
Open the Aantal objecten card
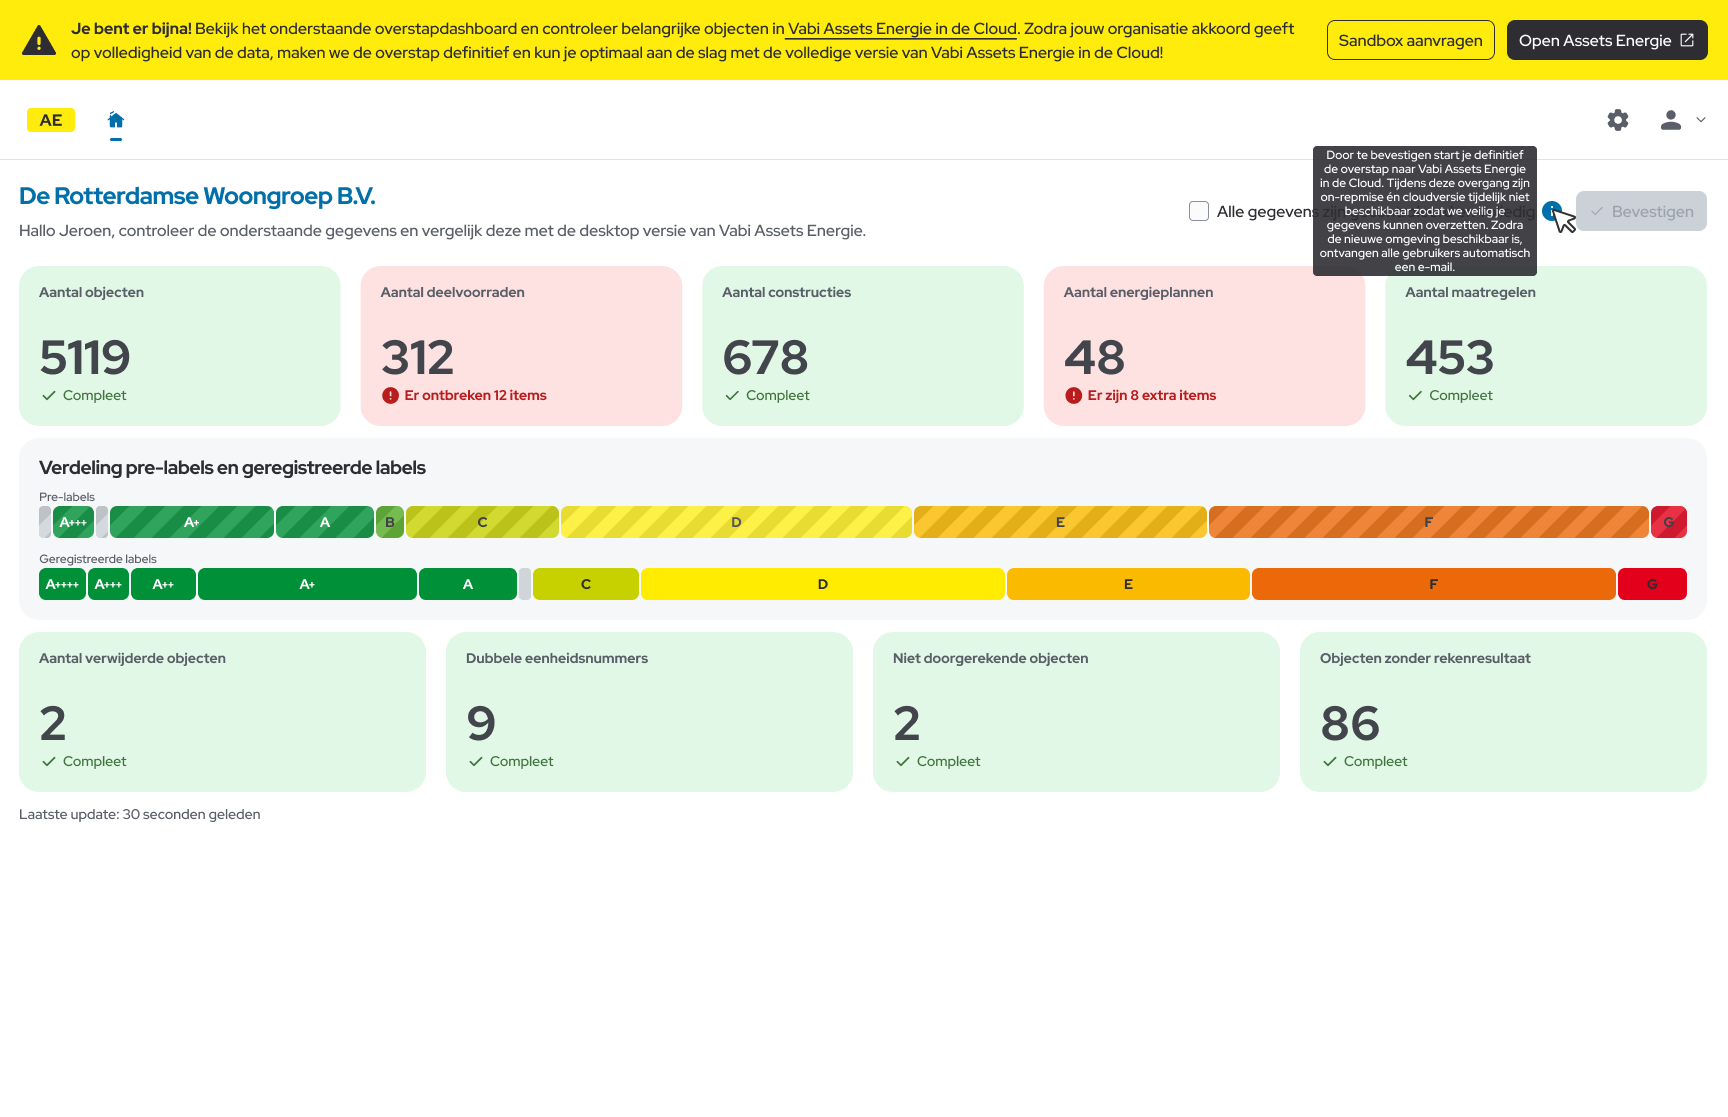[x=180, y=346]
